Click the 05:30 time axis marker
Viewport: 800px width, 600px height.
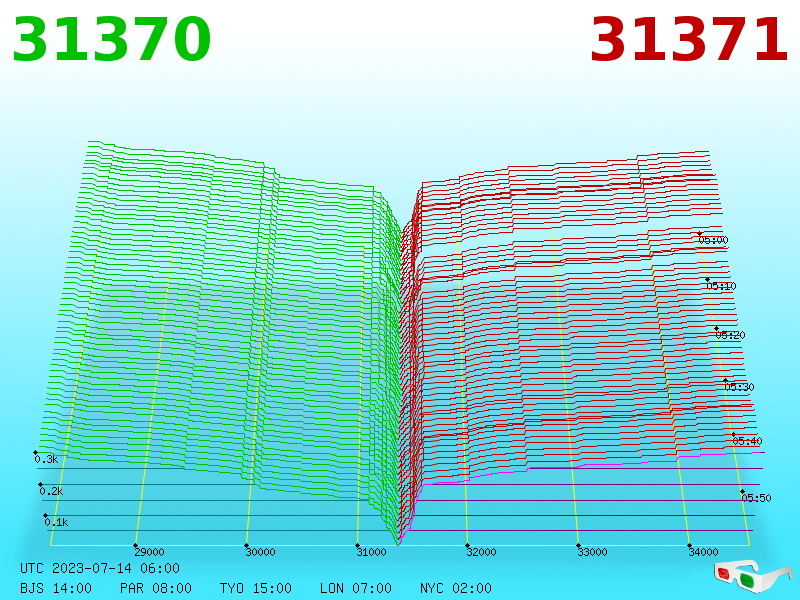point(739,387)
